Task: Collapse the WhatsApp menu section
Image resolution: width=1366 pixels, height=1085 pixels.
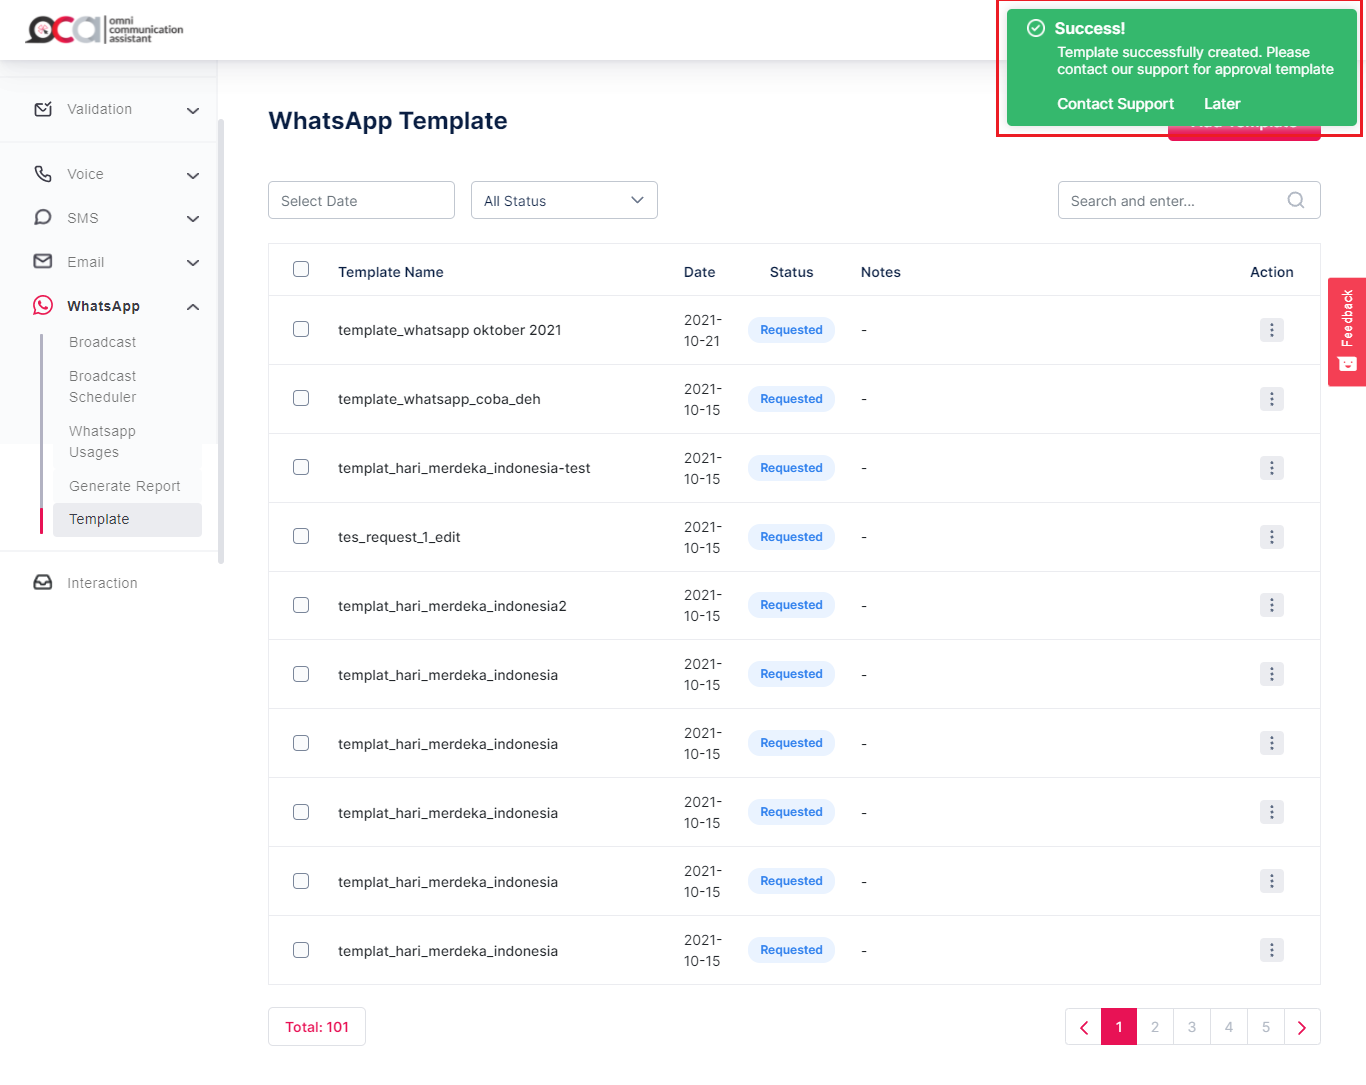Action: click(x=193, y=306)
